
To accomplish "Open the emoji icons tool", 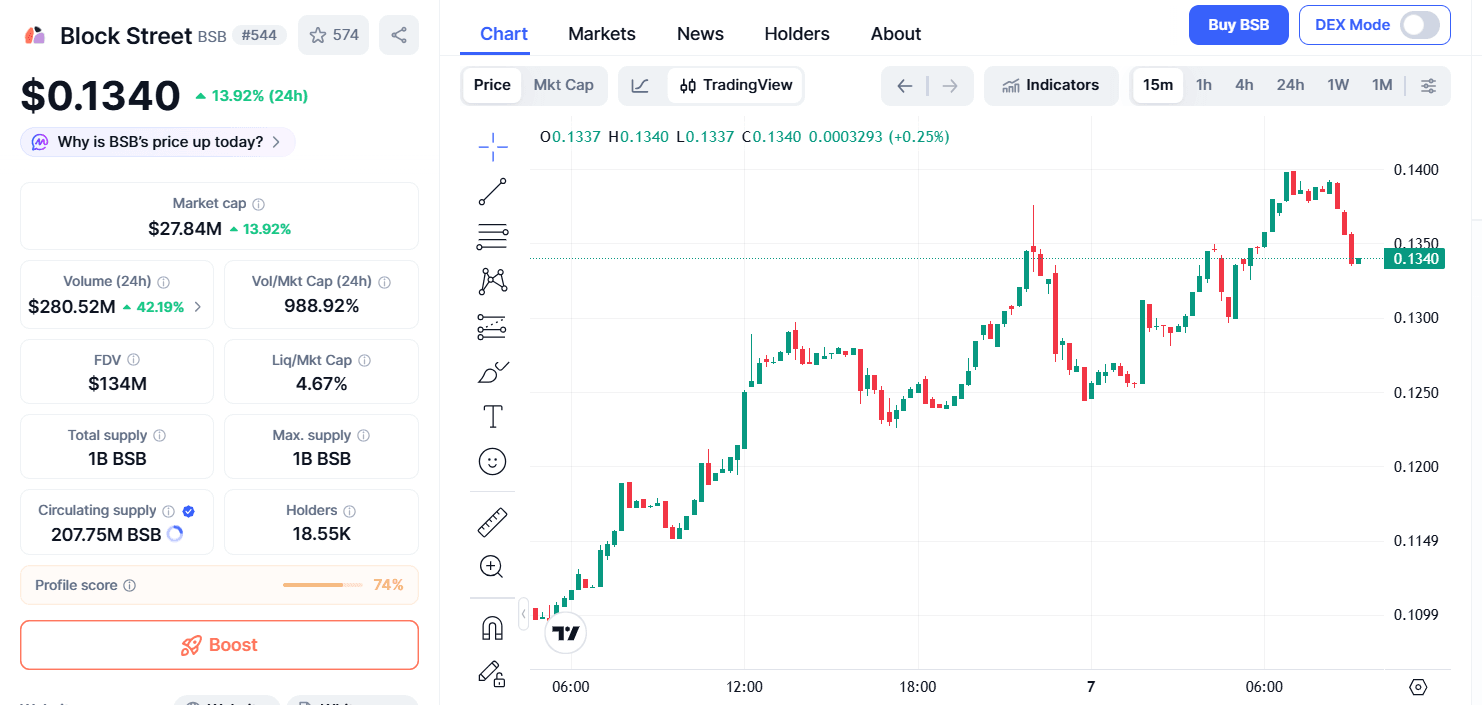I will click(x=492, y=461).
